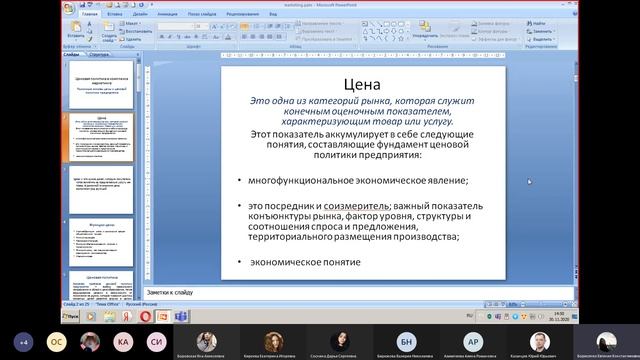The height and width of the screenshot is (360, 640).
Task: Open the Главная ribbon tab
Action: tap(89, 14)
